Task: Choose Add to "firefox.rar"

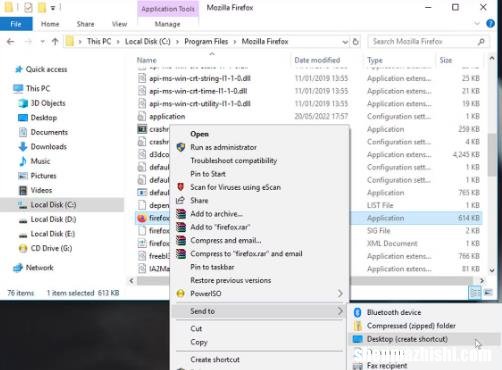Action: (x=220, y=227)
